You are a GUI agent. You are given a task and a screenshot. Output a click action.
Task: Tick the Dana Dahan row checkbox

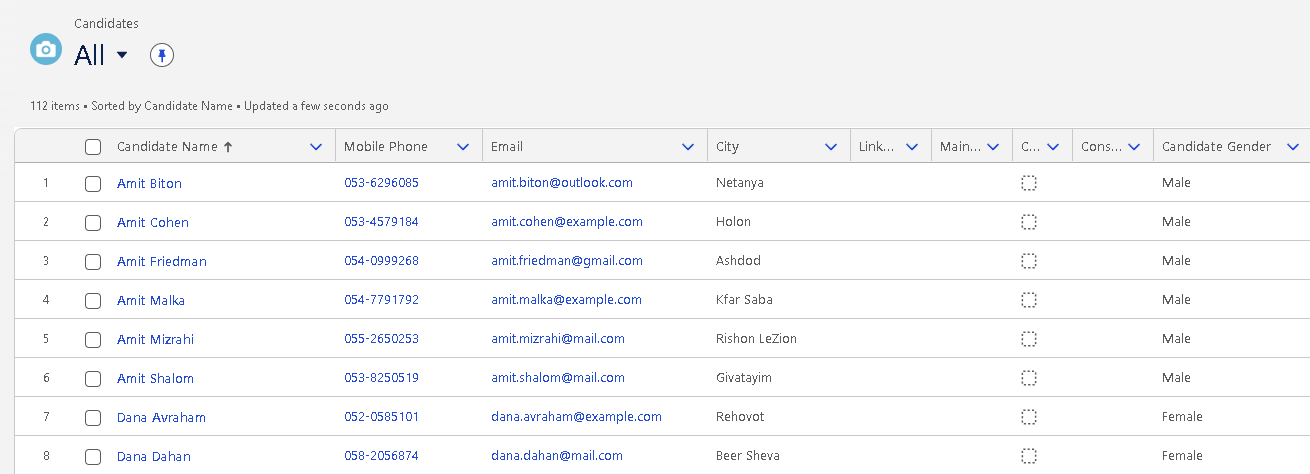(x=93, y=456)
